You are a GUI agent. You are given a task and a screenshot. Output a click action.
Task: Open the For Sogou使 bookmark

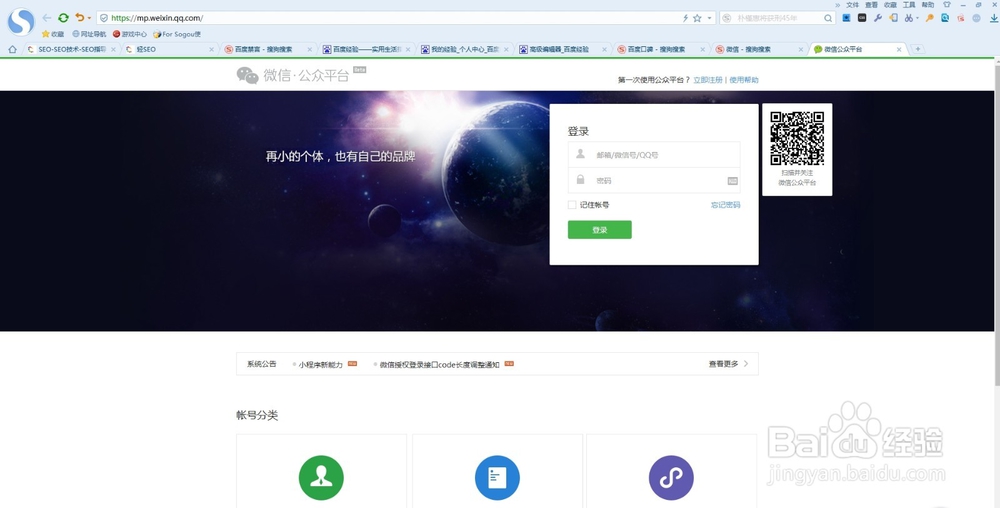(x=177, y=34)
